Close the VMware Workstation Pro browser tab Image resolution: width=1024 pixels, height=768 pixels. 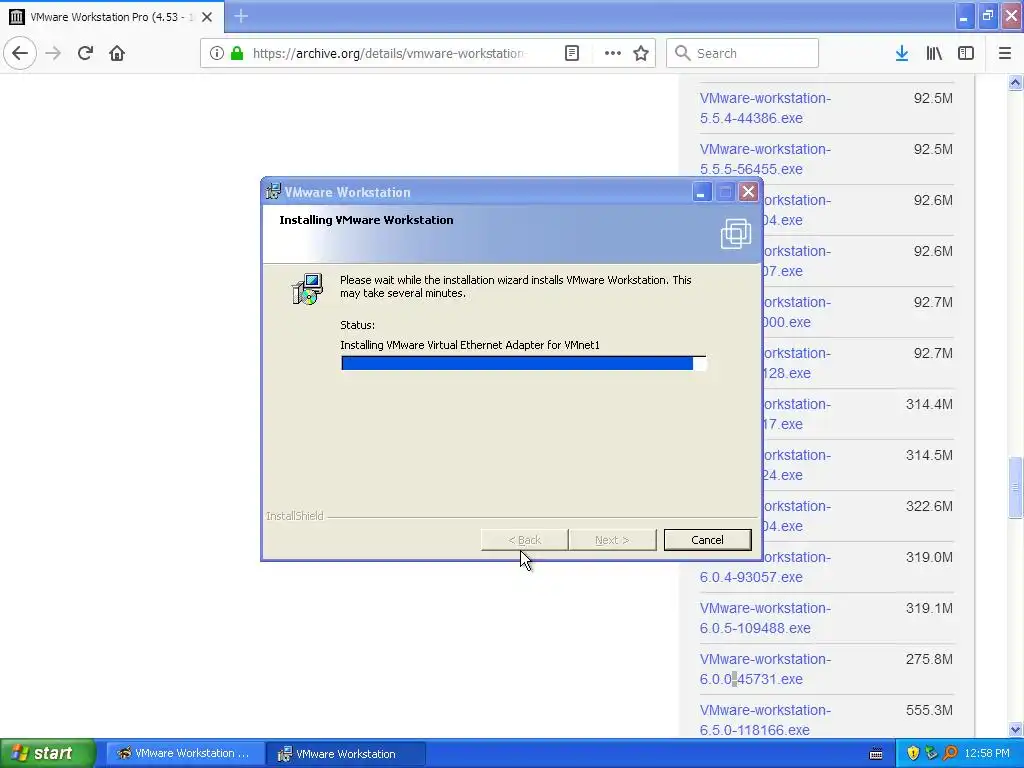click(207, 17)
